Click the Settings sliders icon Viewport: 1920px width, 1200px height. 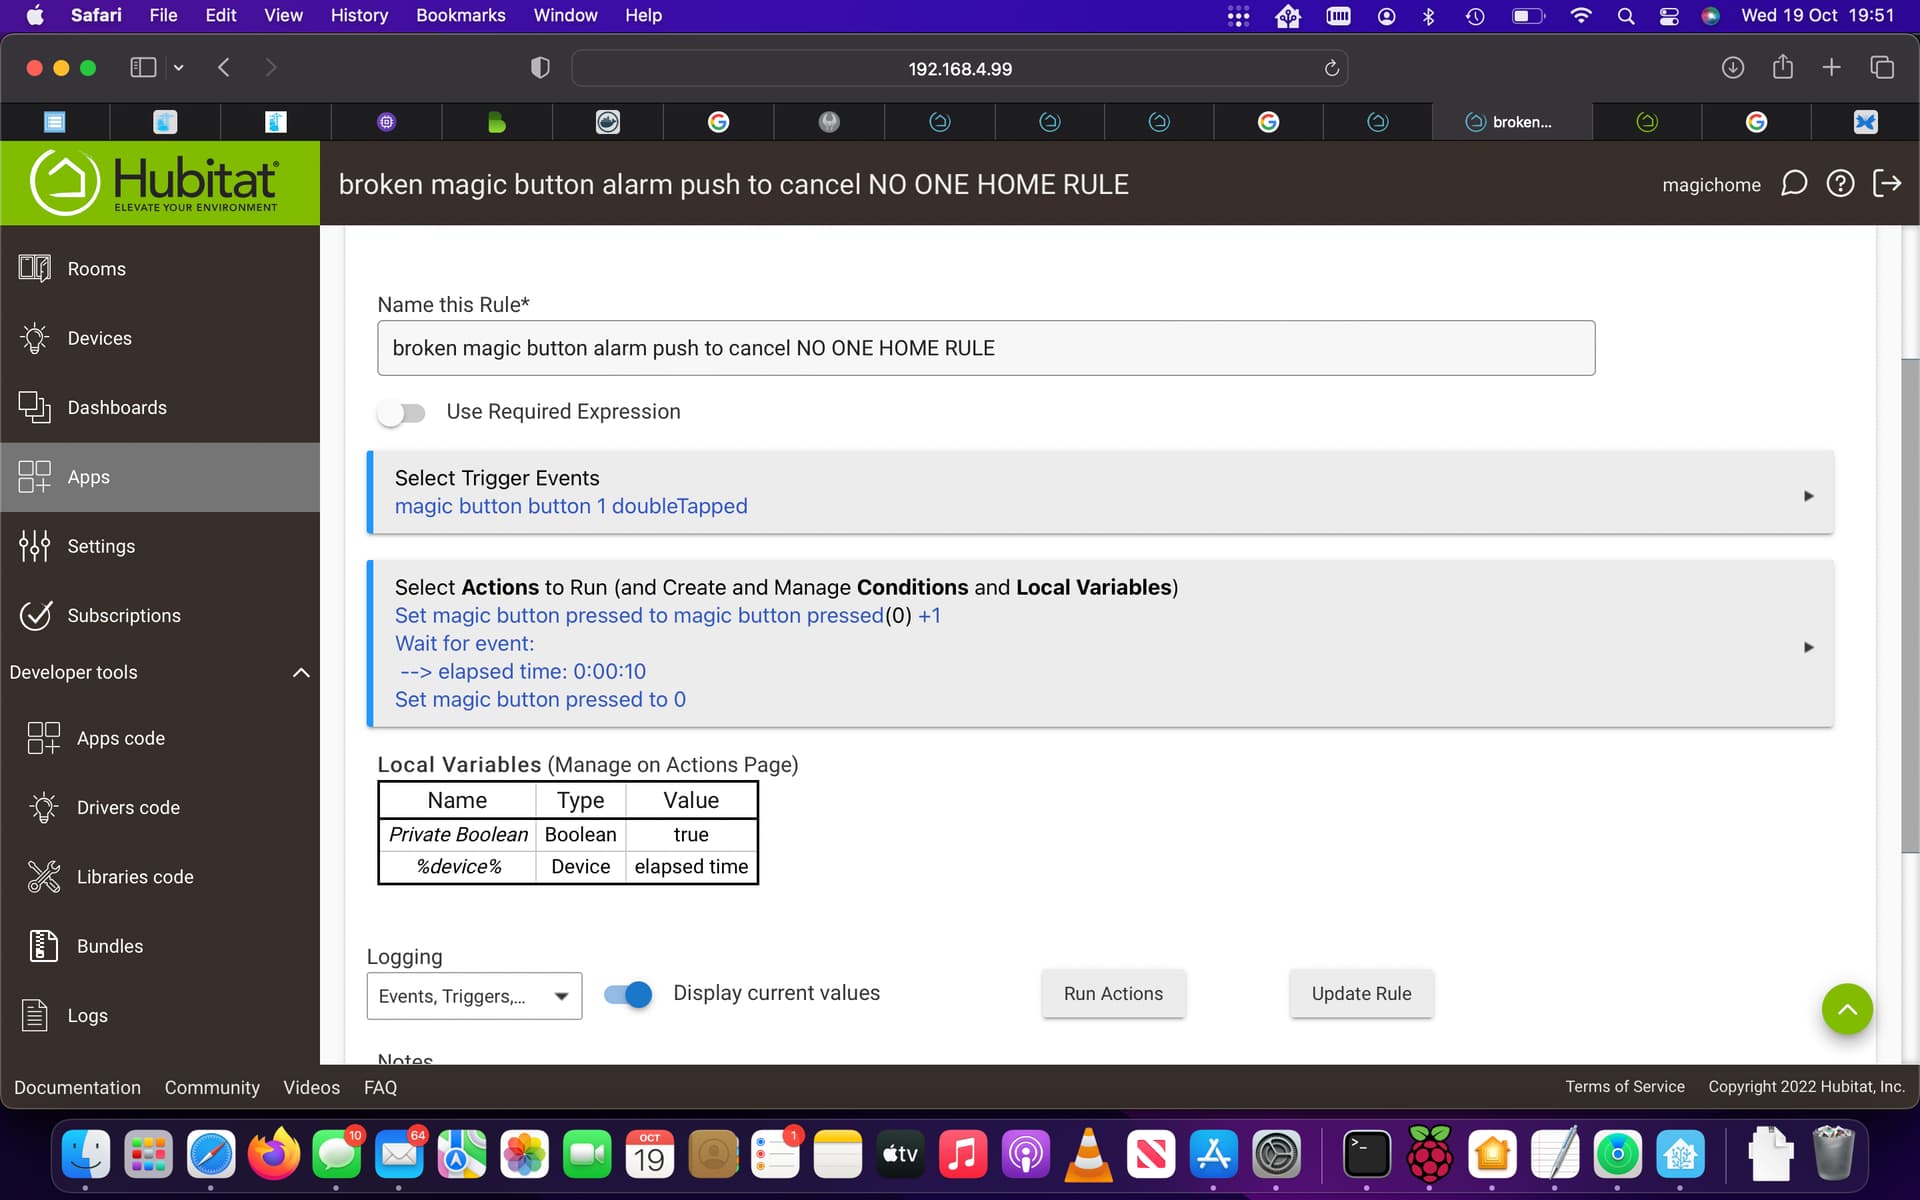click(34, 546)
